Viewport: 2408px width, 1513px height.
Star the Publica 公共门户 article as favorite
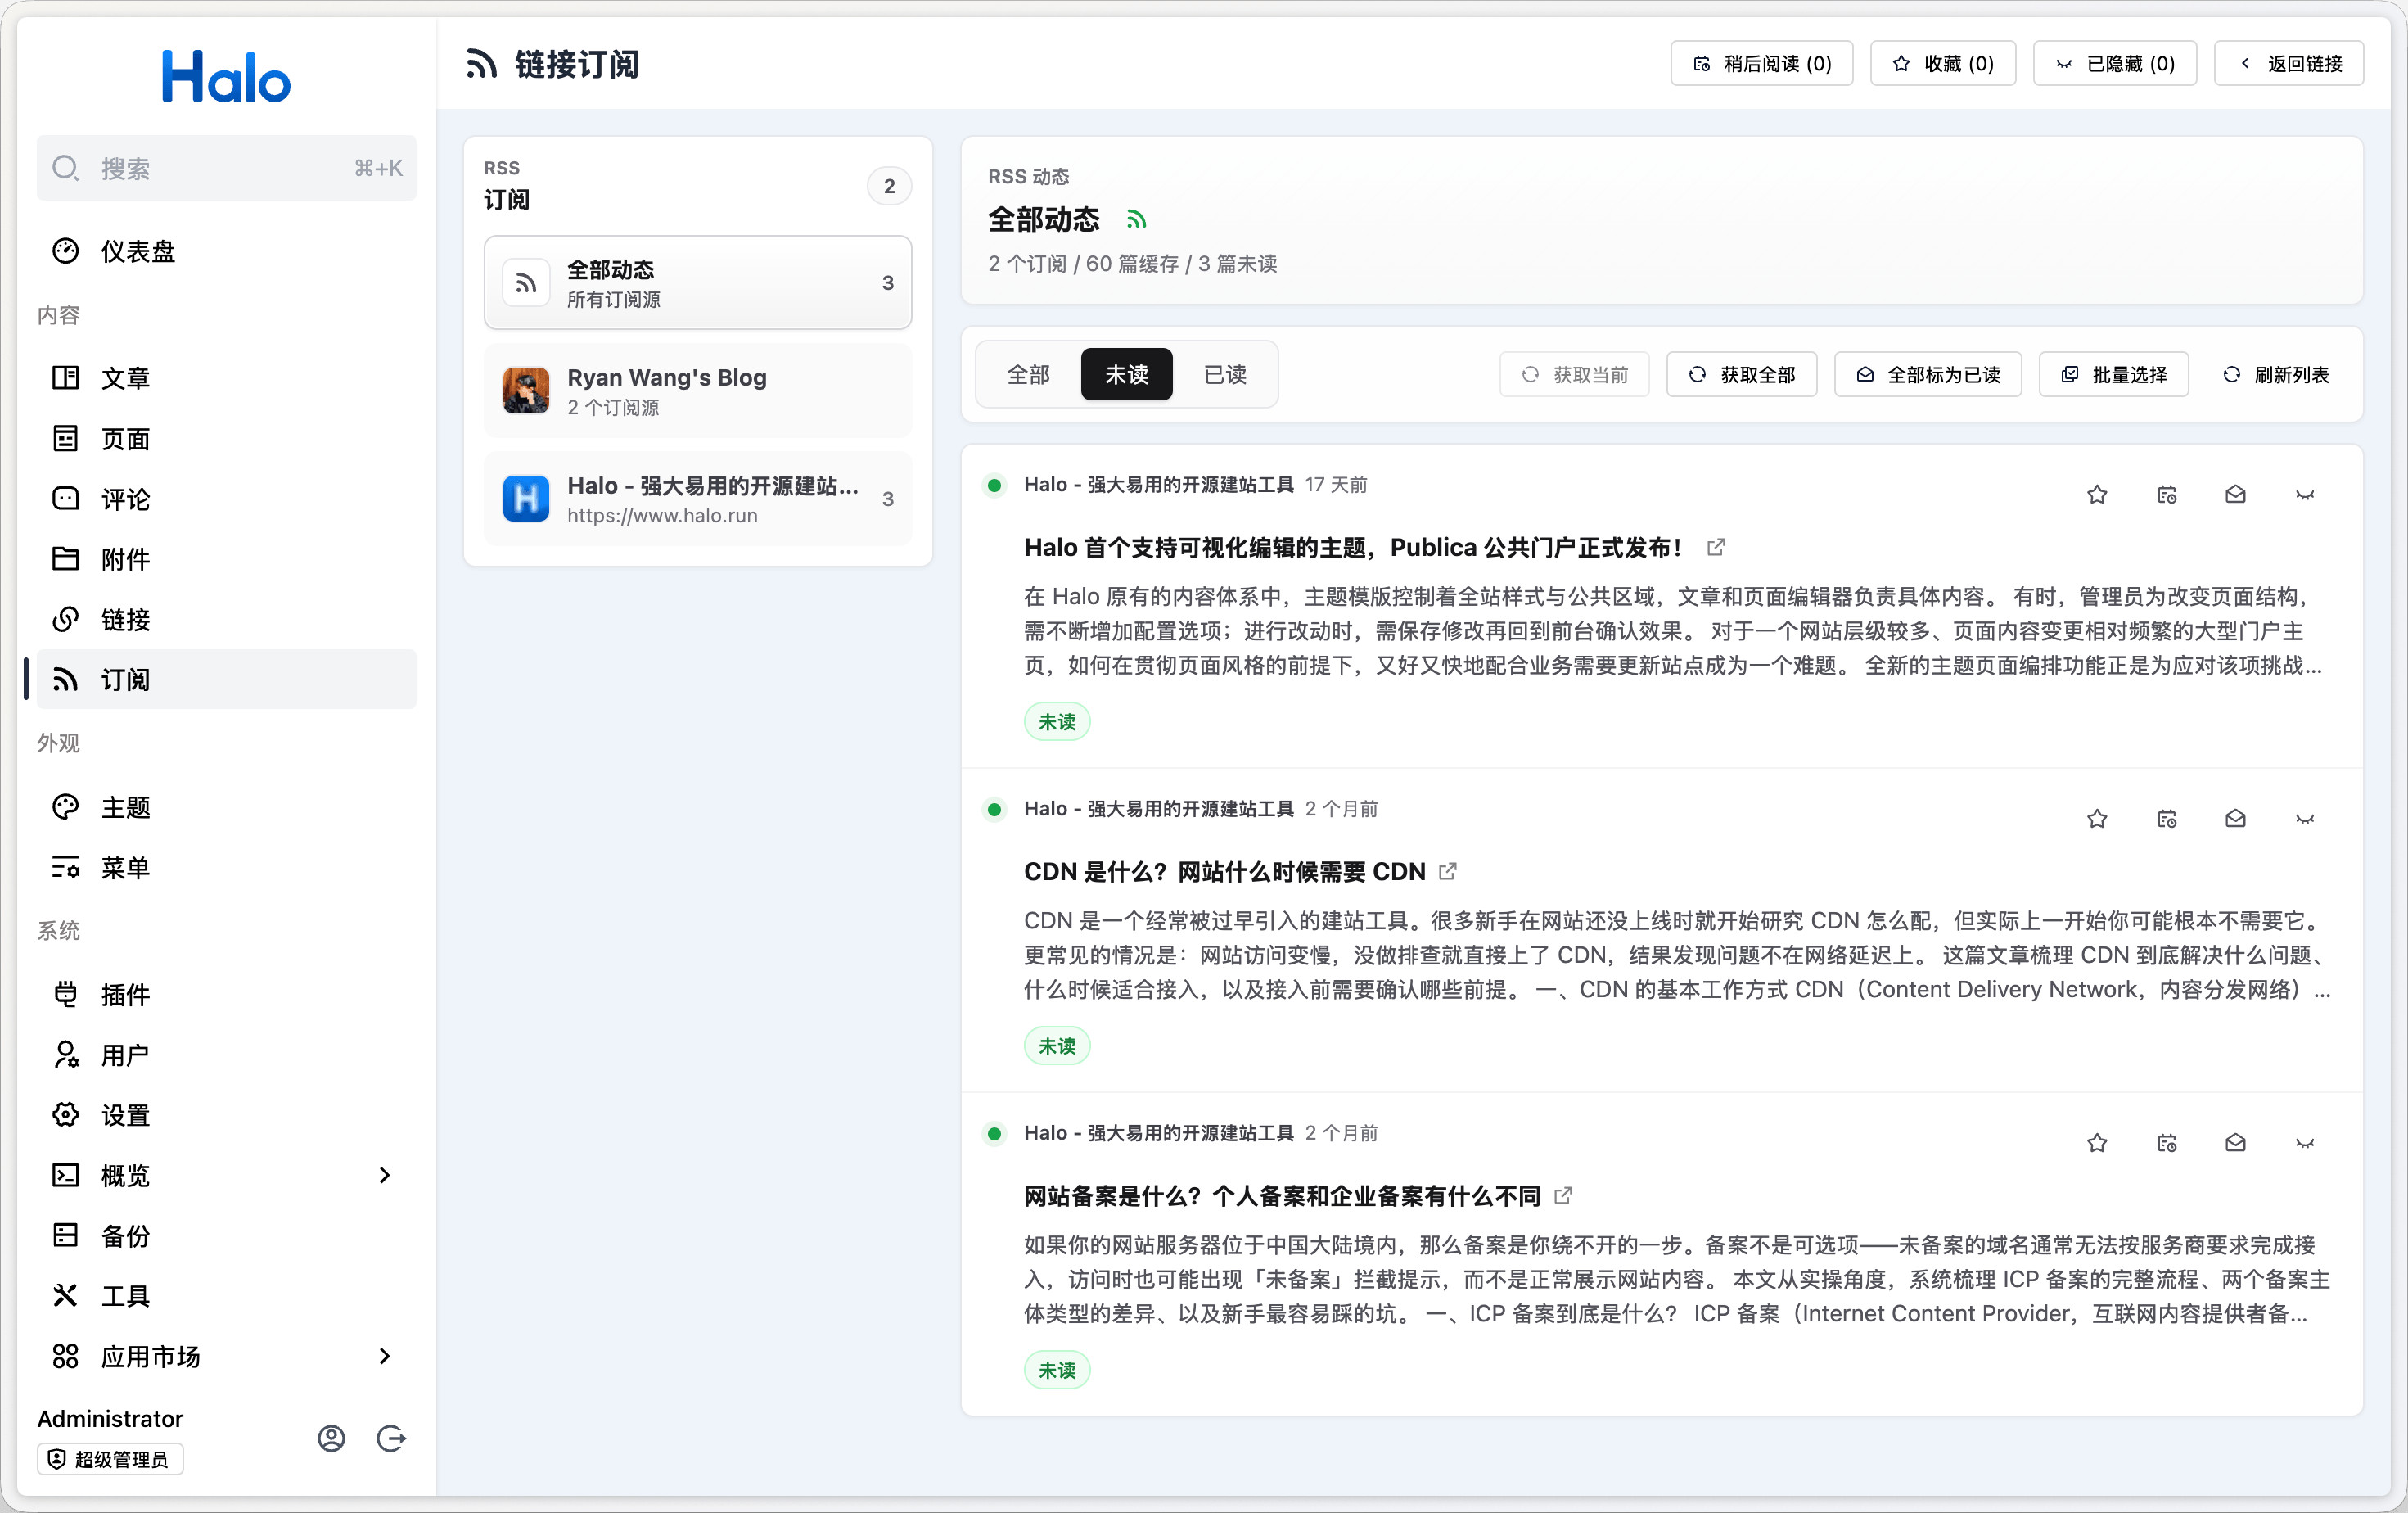click(x=2097, y=495)
